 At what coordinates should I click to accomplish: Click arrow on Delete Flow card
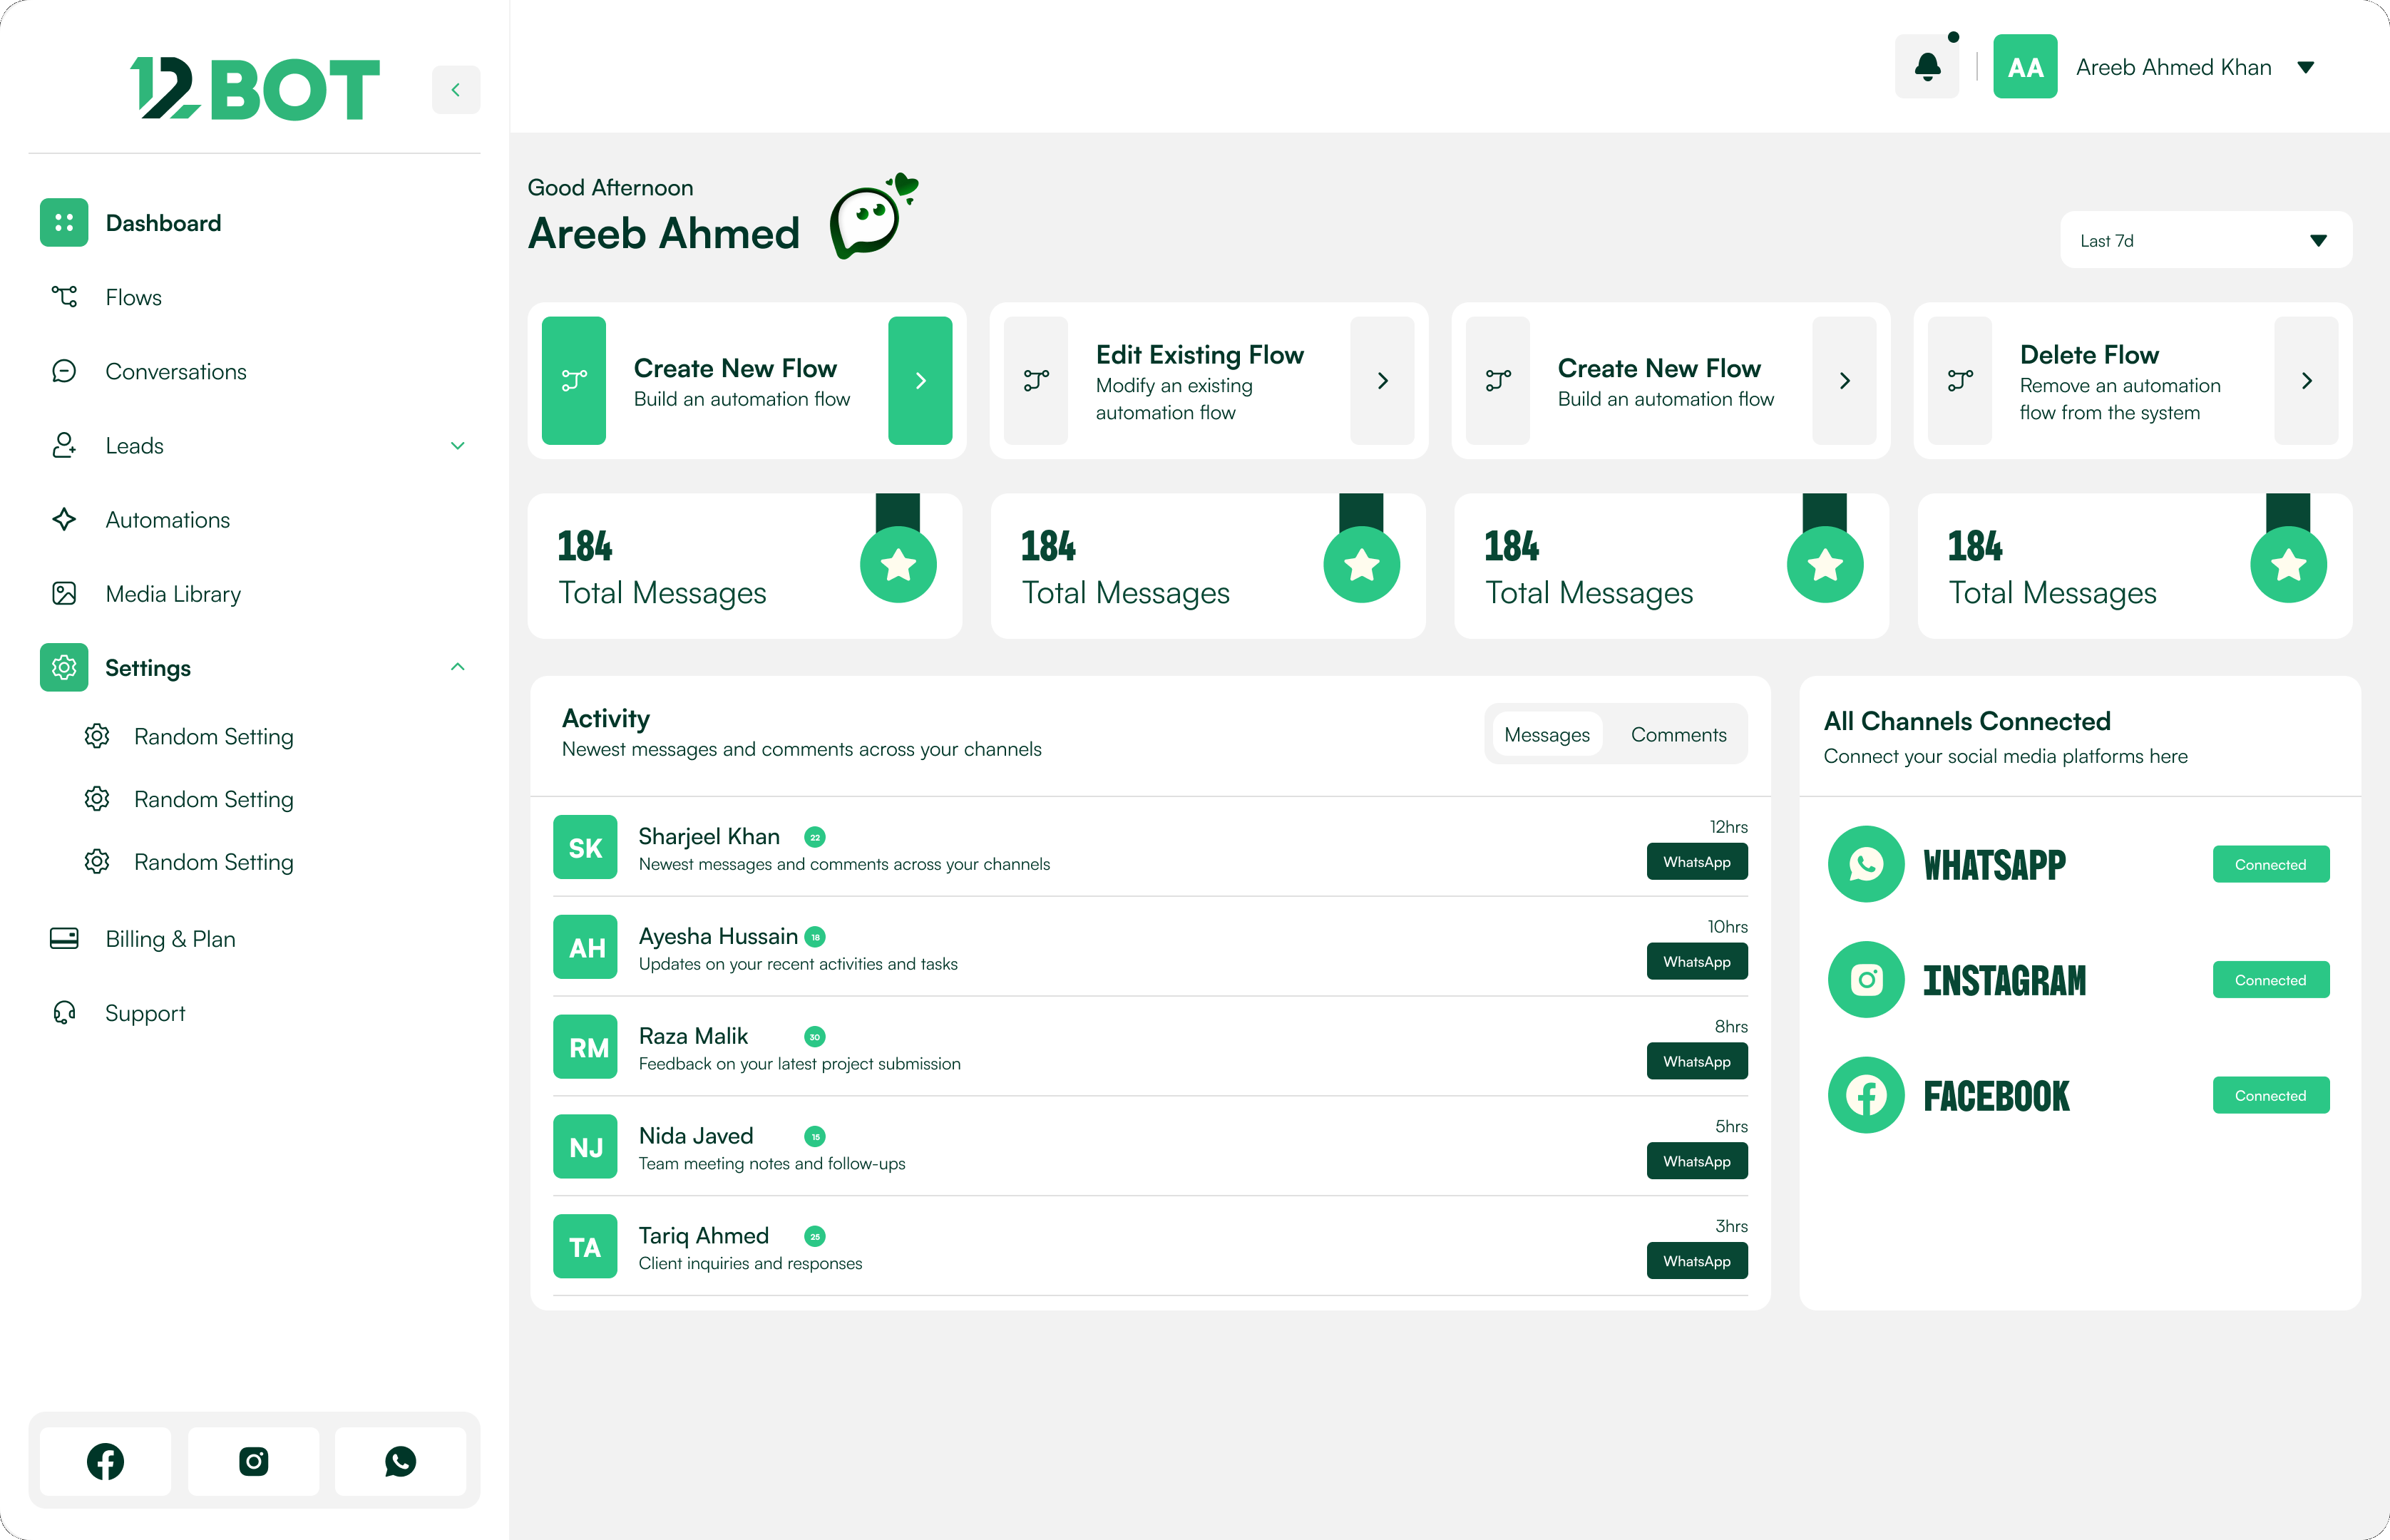point(2306,381)
